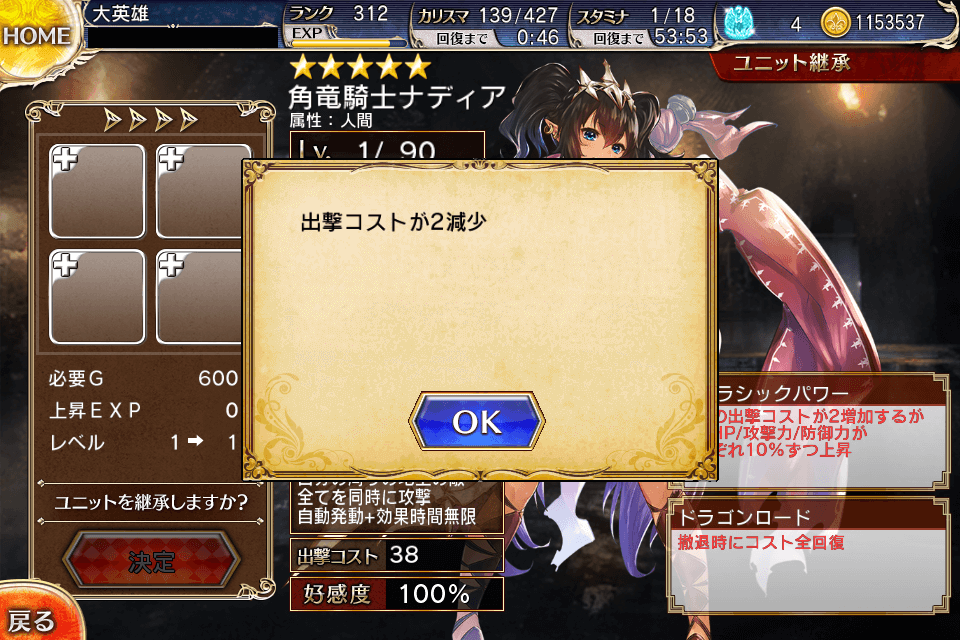Tap the five-star rarity row

[360, 67]
